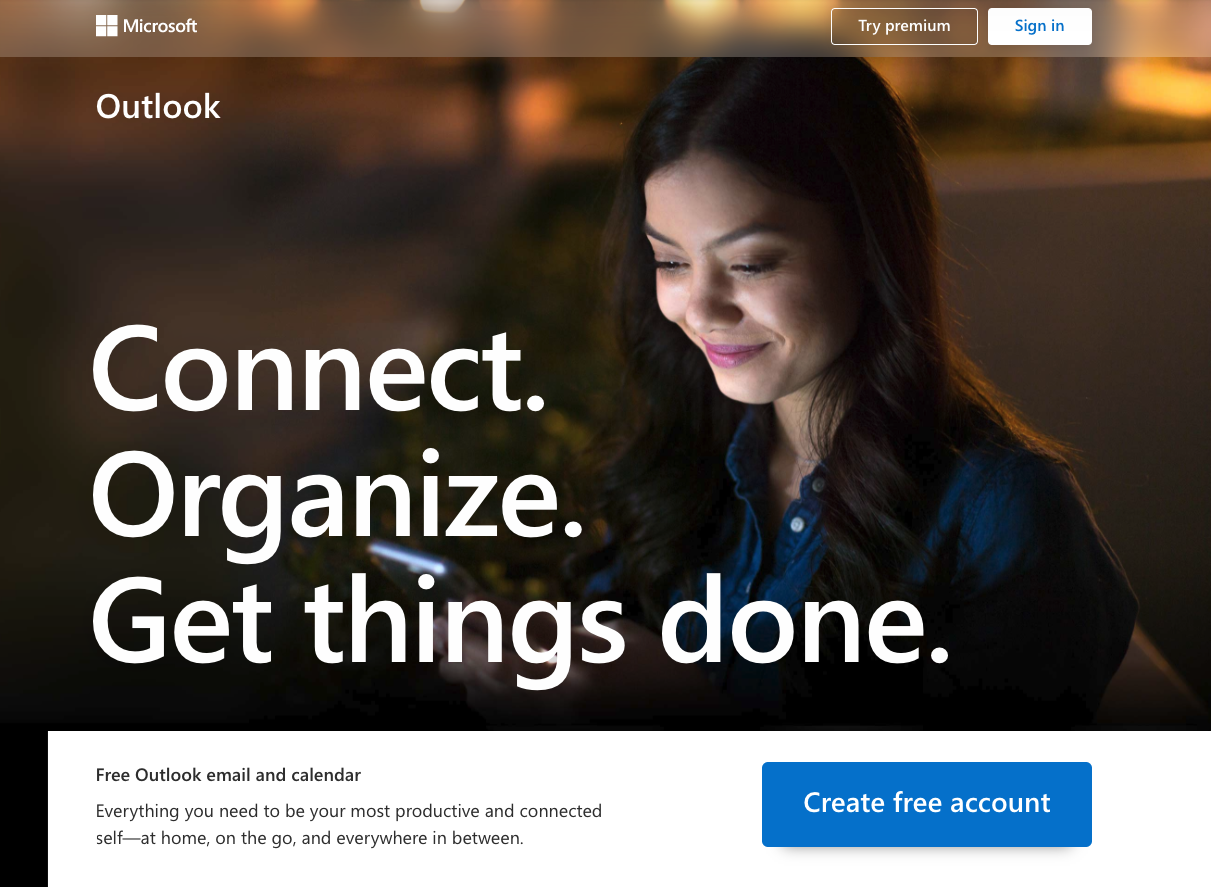This screenshot has height=887, width=1211.
Task: Click the "Everything you need to be" paragraph line
Action: (x=349, y=811)
